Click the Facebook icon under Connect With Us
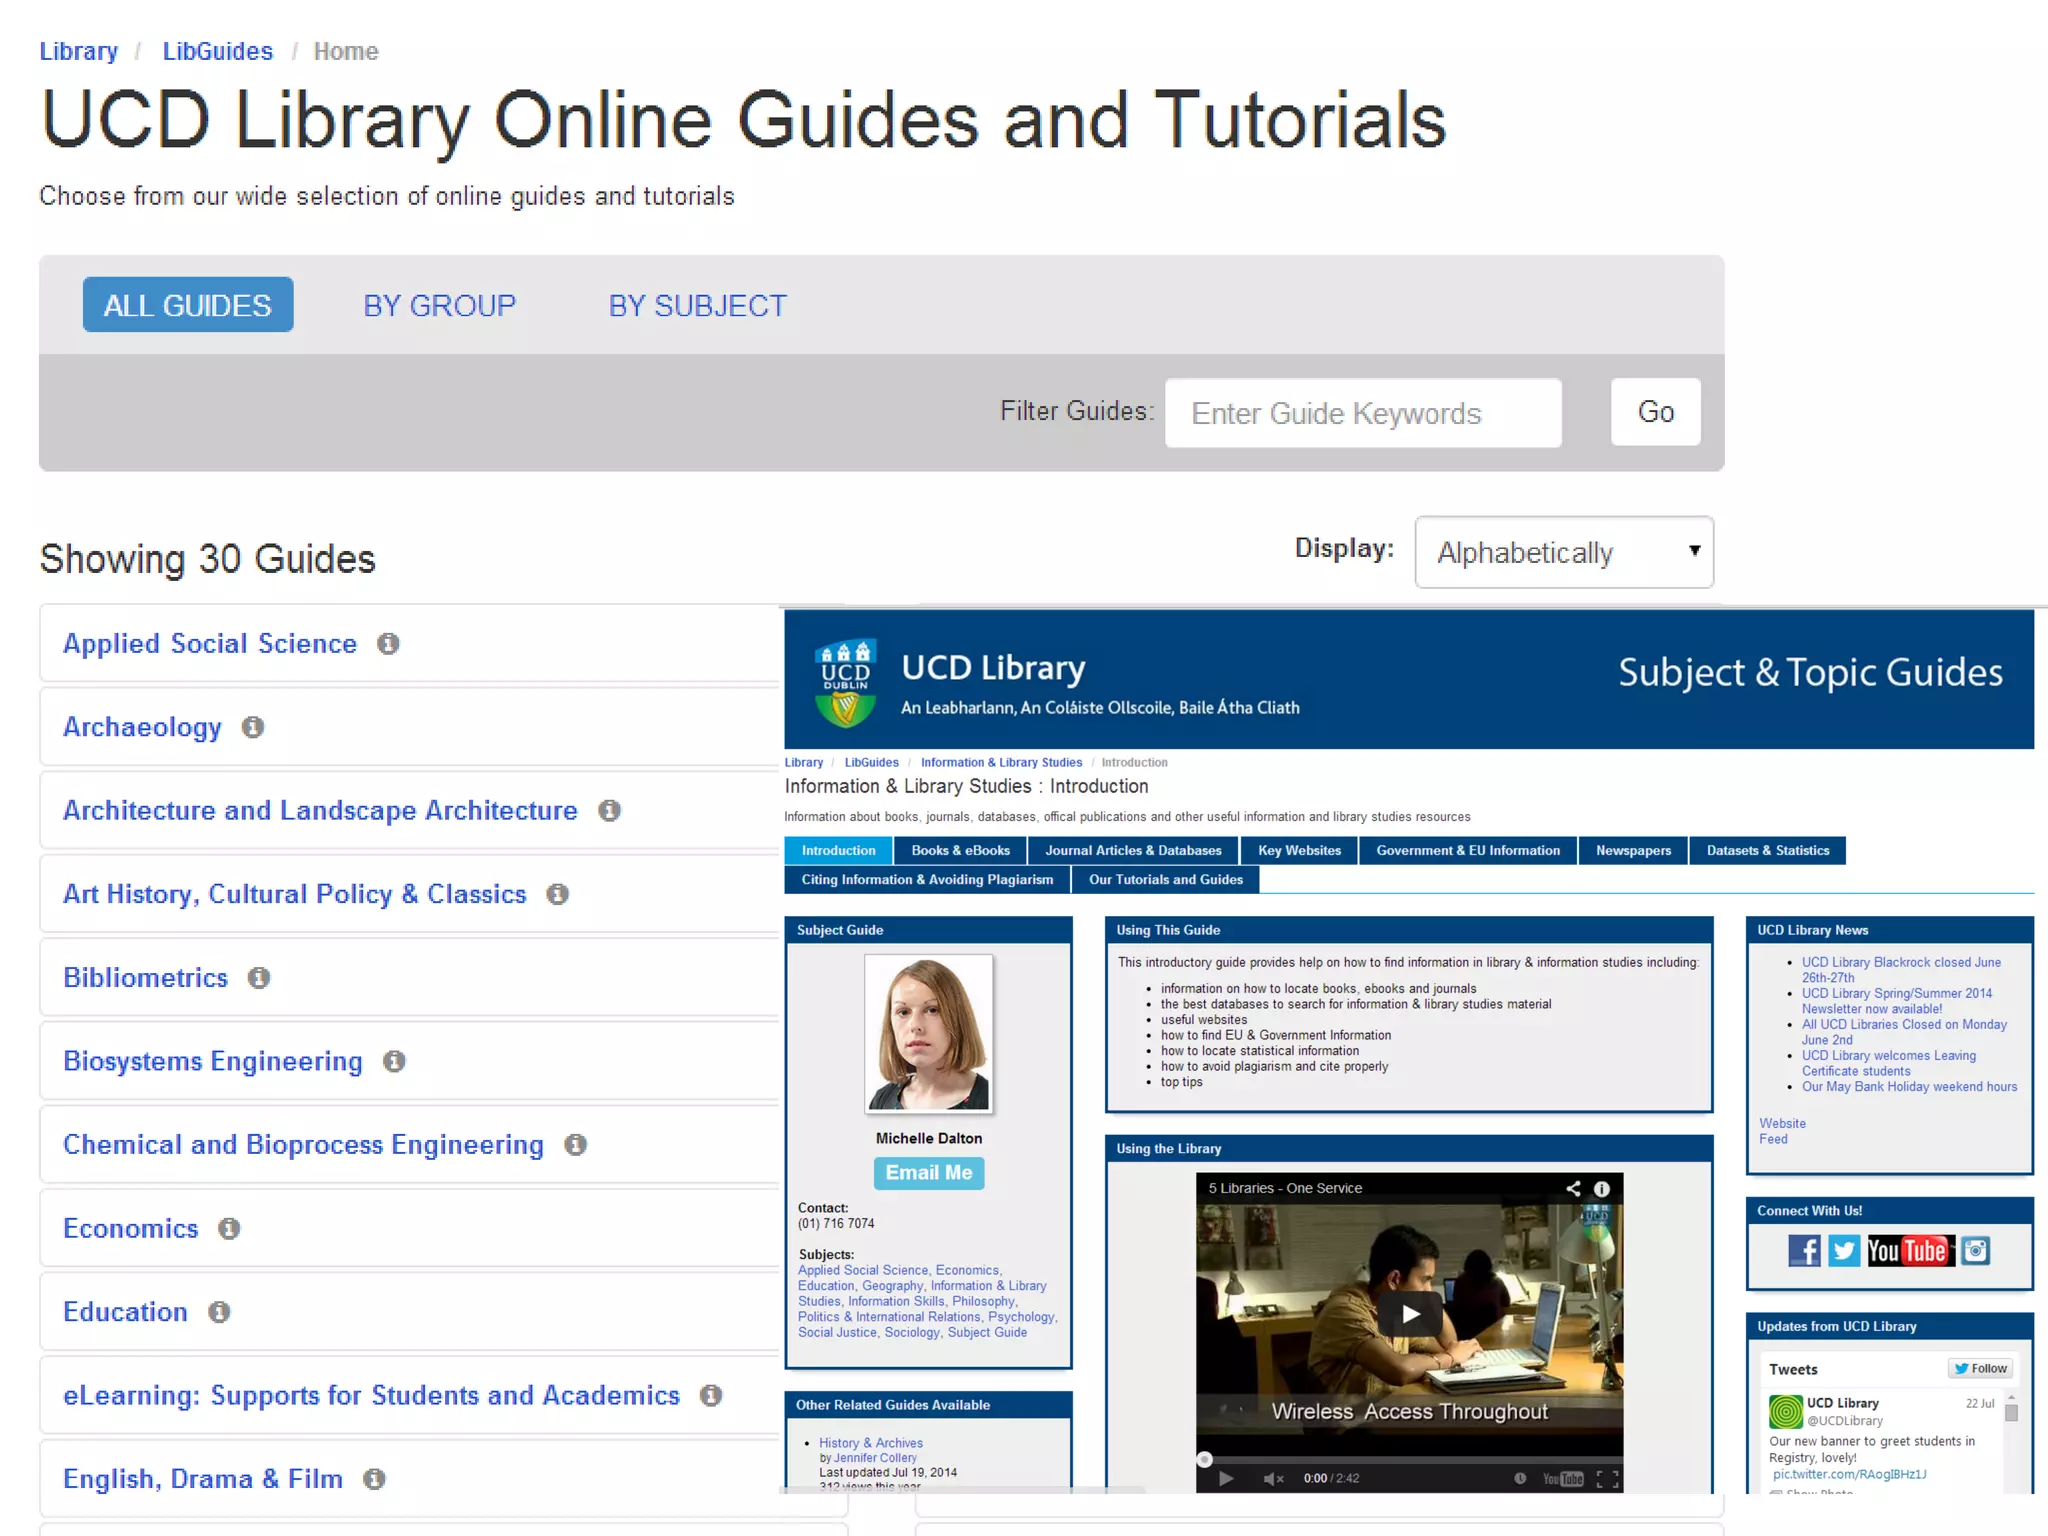 point(1804,1251)
